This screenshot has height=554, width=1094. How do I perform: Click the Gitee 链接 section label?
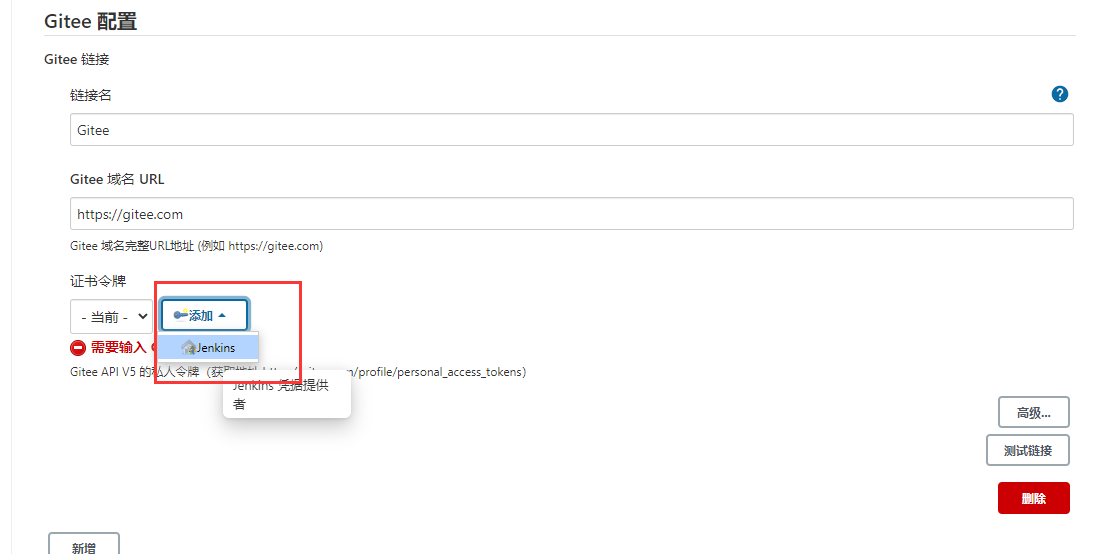pos(77,59)
